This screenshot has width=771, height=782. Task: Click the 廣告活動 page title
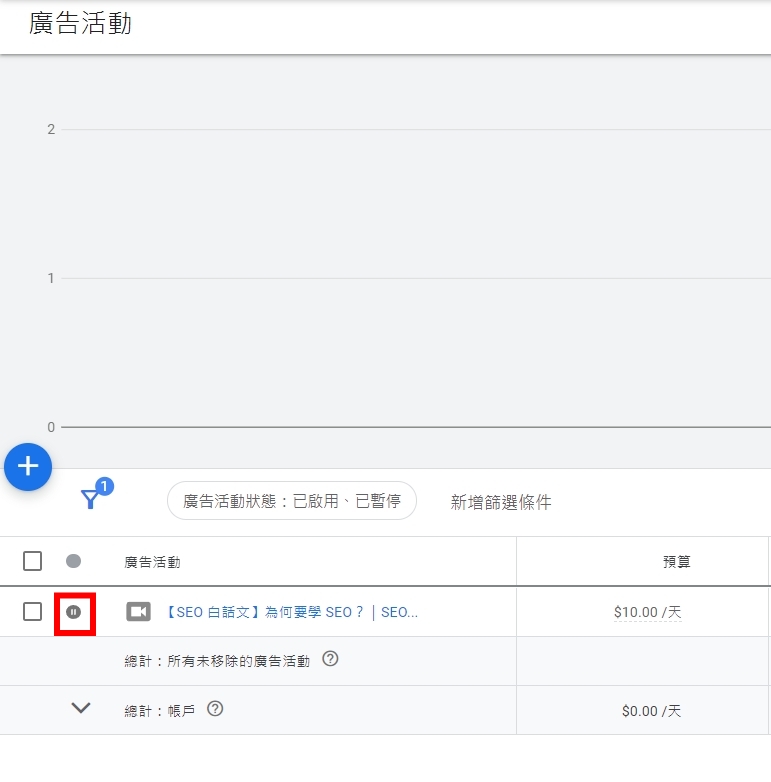(80, 24)
